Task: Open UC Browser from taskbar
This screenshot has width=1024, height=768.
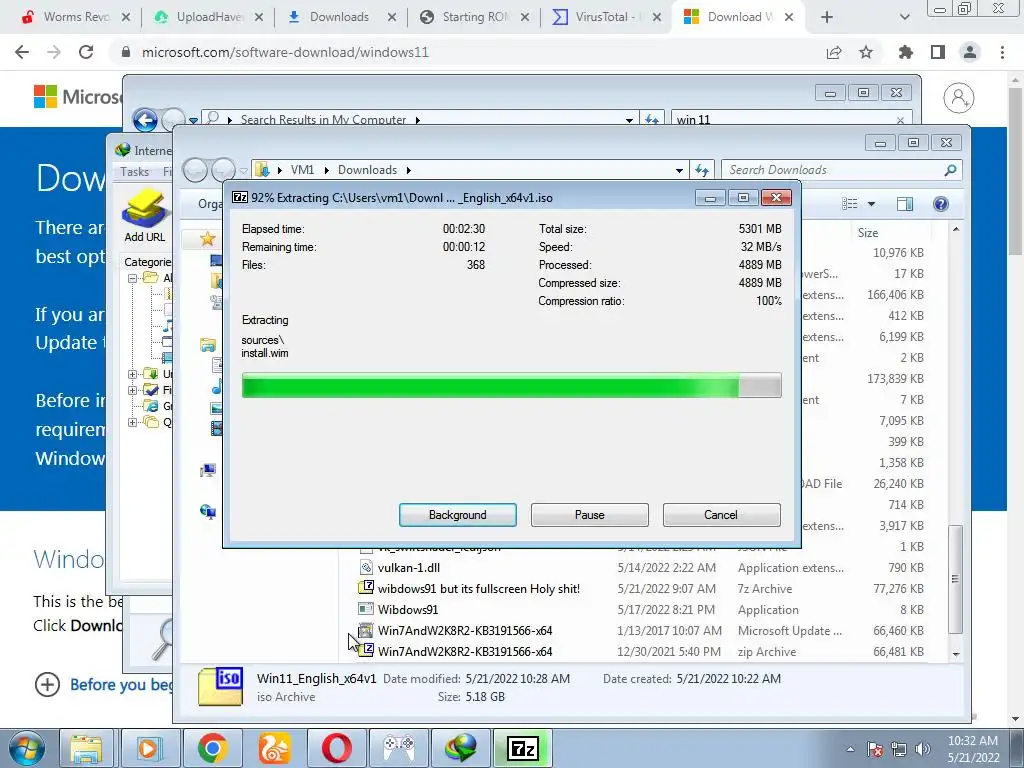Action: 274,748
